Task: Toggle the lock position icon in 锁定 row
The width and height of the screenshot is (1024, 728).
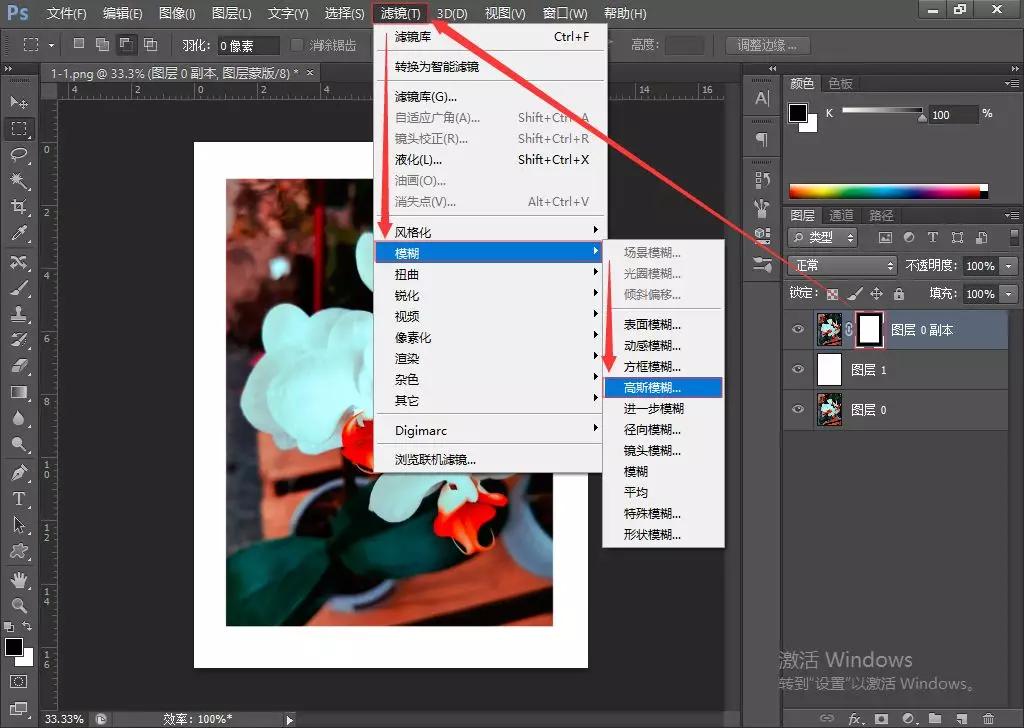Action: point(877,294)
